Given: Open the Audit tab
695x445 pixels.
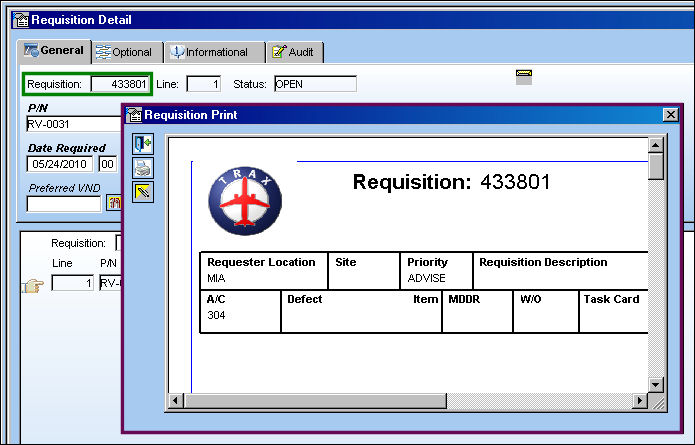Looking at the screenshot, I should (295, 52).
